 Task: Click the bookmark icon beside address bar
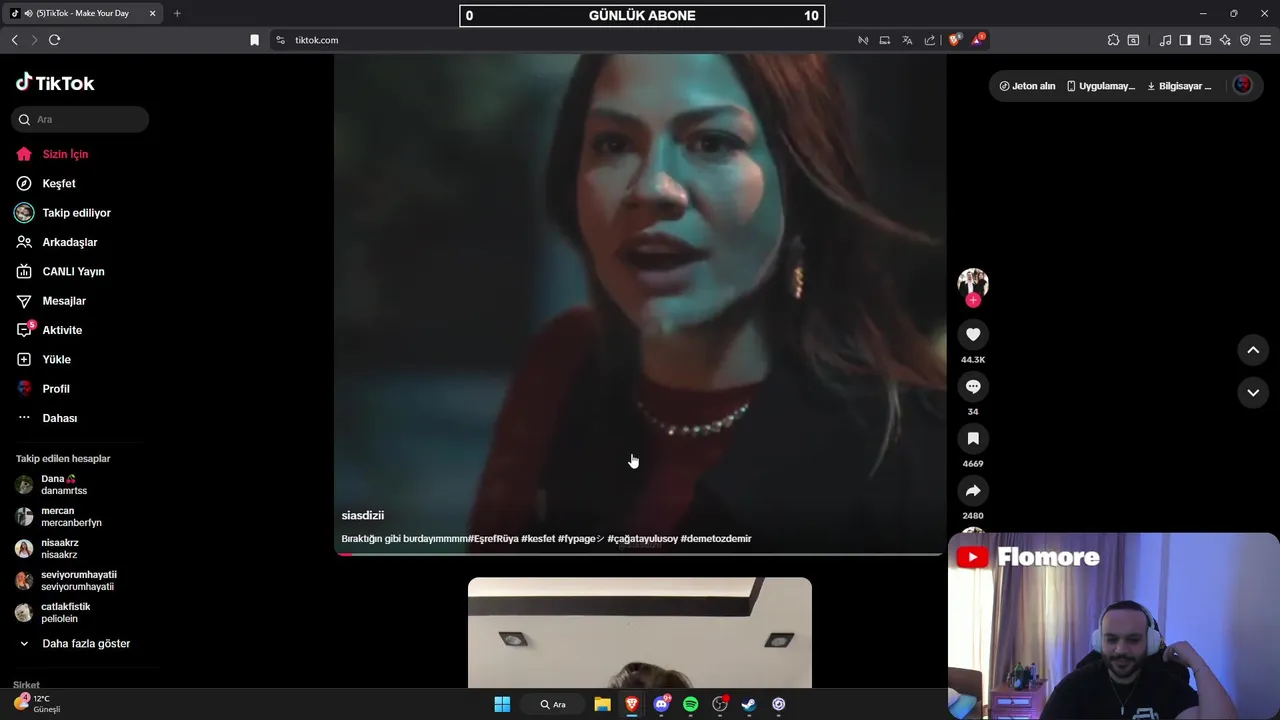point(254,40)
